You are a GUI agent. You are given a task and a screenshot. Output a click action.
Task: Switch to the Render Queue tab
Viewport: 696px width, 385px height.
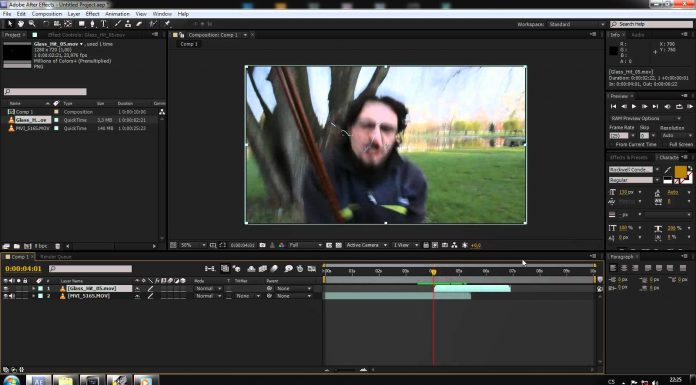55,257
